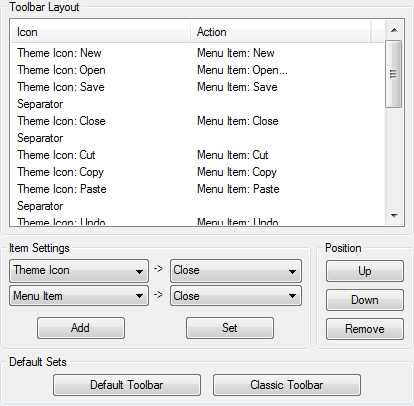Select the Theme Icon: Paste row
The image size is (414, 406).
197,189
